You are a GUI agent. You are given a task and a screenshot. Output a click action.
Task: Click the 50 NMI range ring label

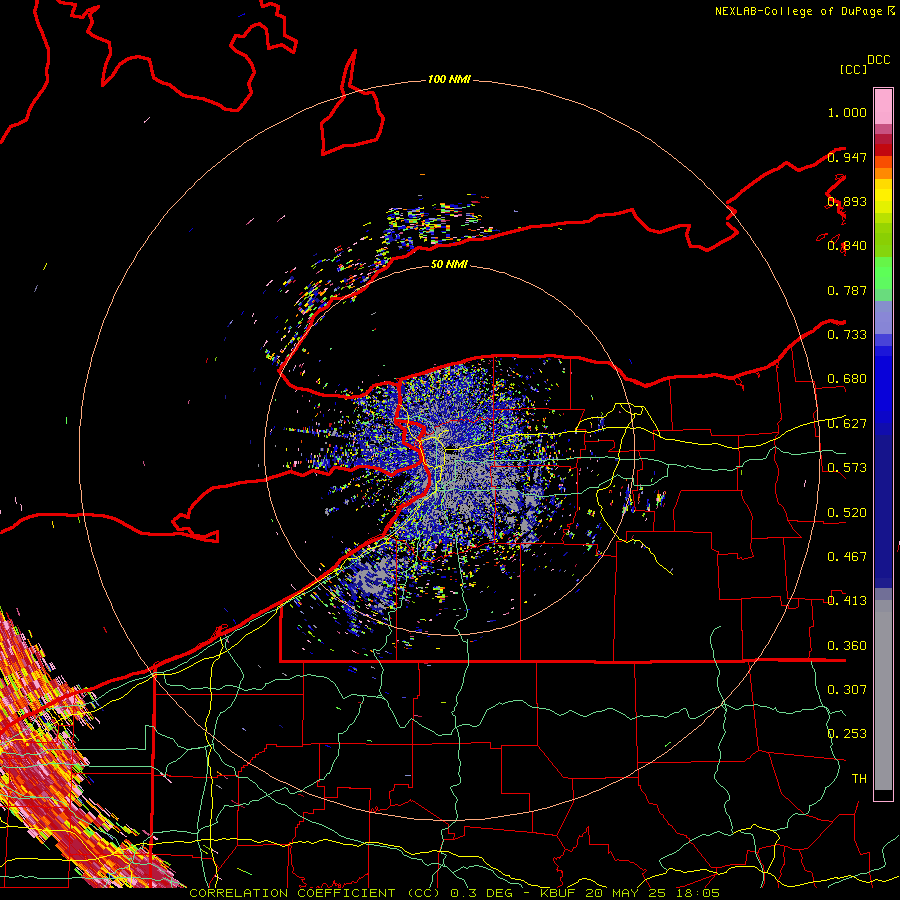[449, 265]
